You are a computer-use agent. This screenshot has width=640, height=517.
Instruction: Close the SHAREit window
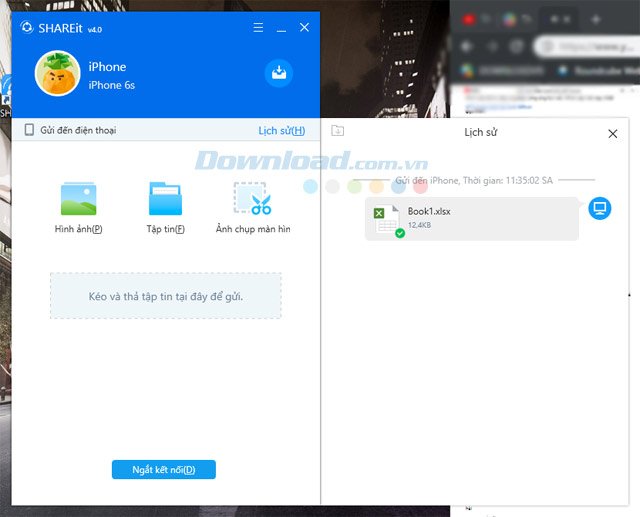tap(304, 27)
